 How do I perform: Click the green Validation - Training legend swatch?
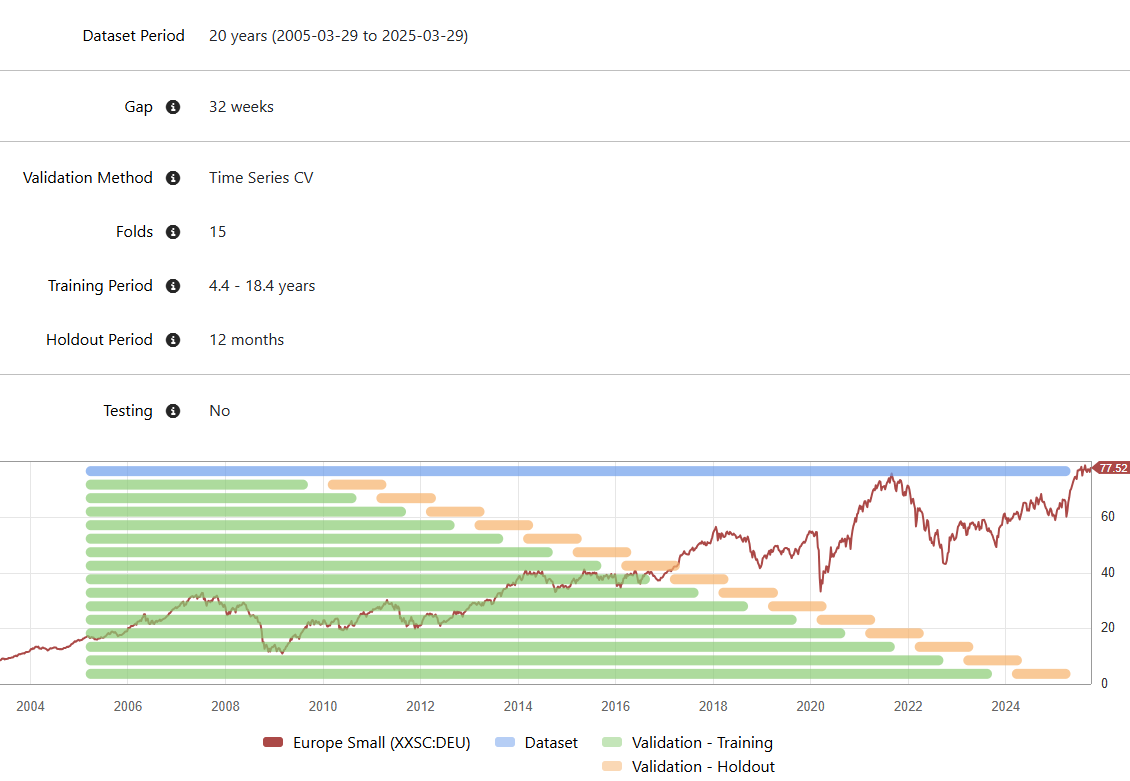613,743
